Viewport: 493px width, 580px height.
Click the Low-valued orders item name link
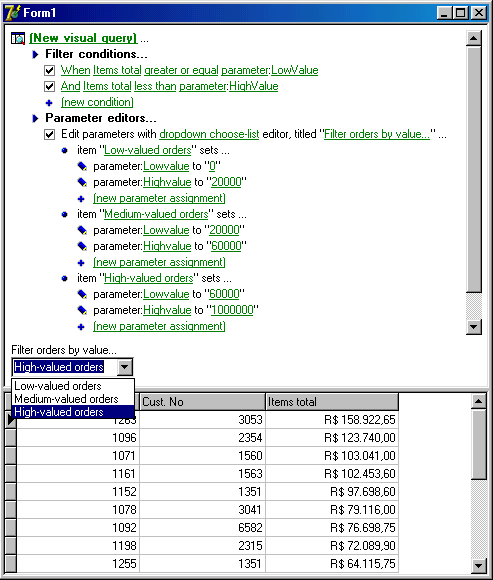[148, 150]
